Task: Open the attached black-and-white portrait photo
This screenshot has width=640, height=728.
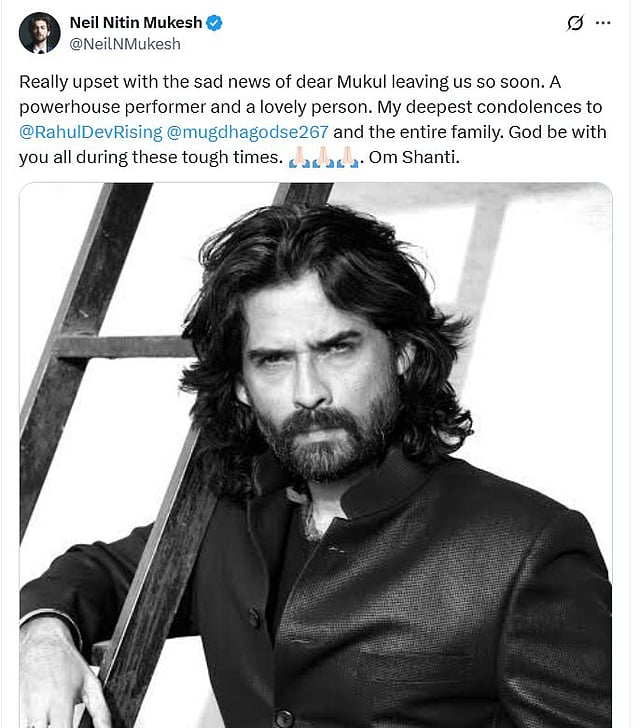Action: tap(316, 455)
